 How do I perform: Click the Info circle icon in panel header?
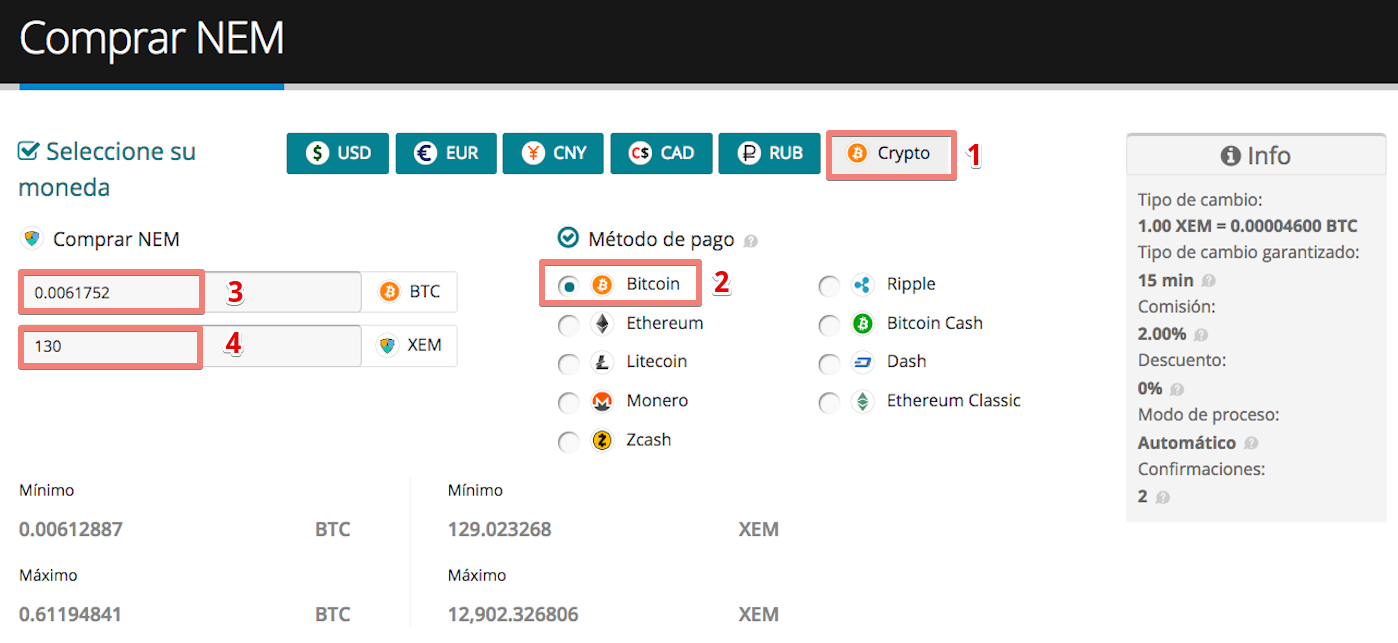click(x=1231, y=157)
